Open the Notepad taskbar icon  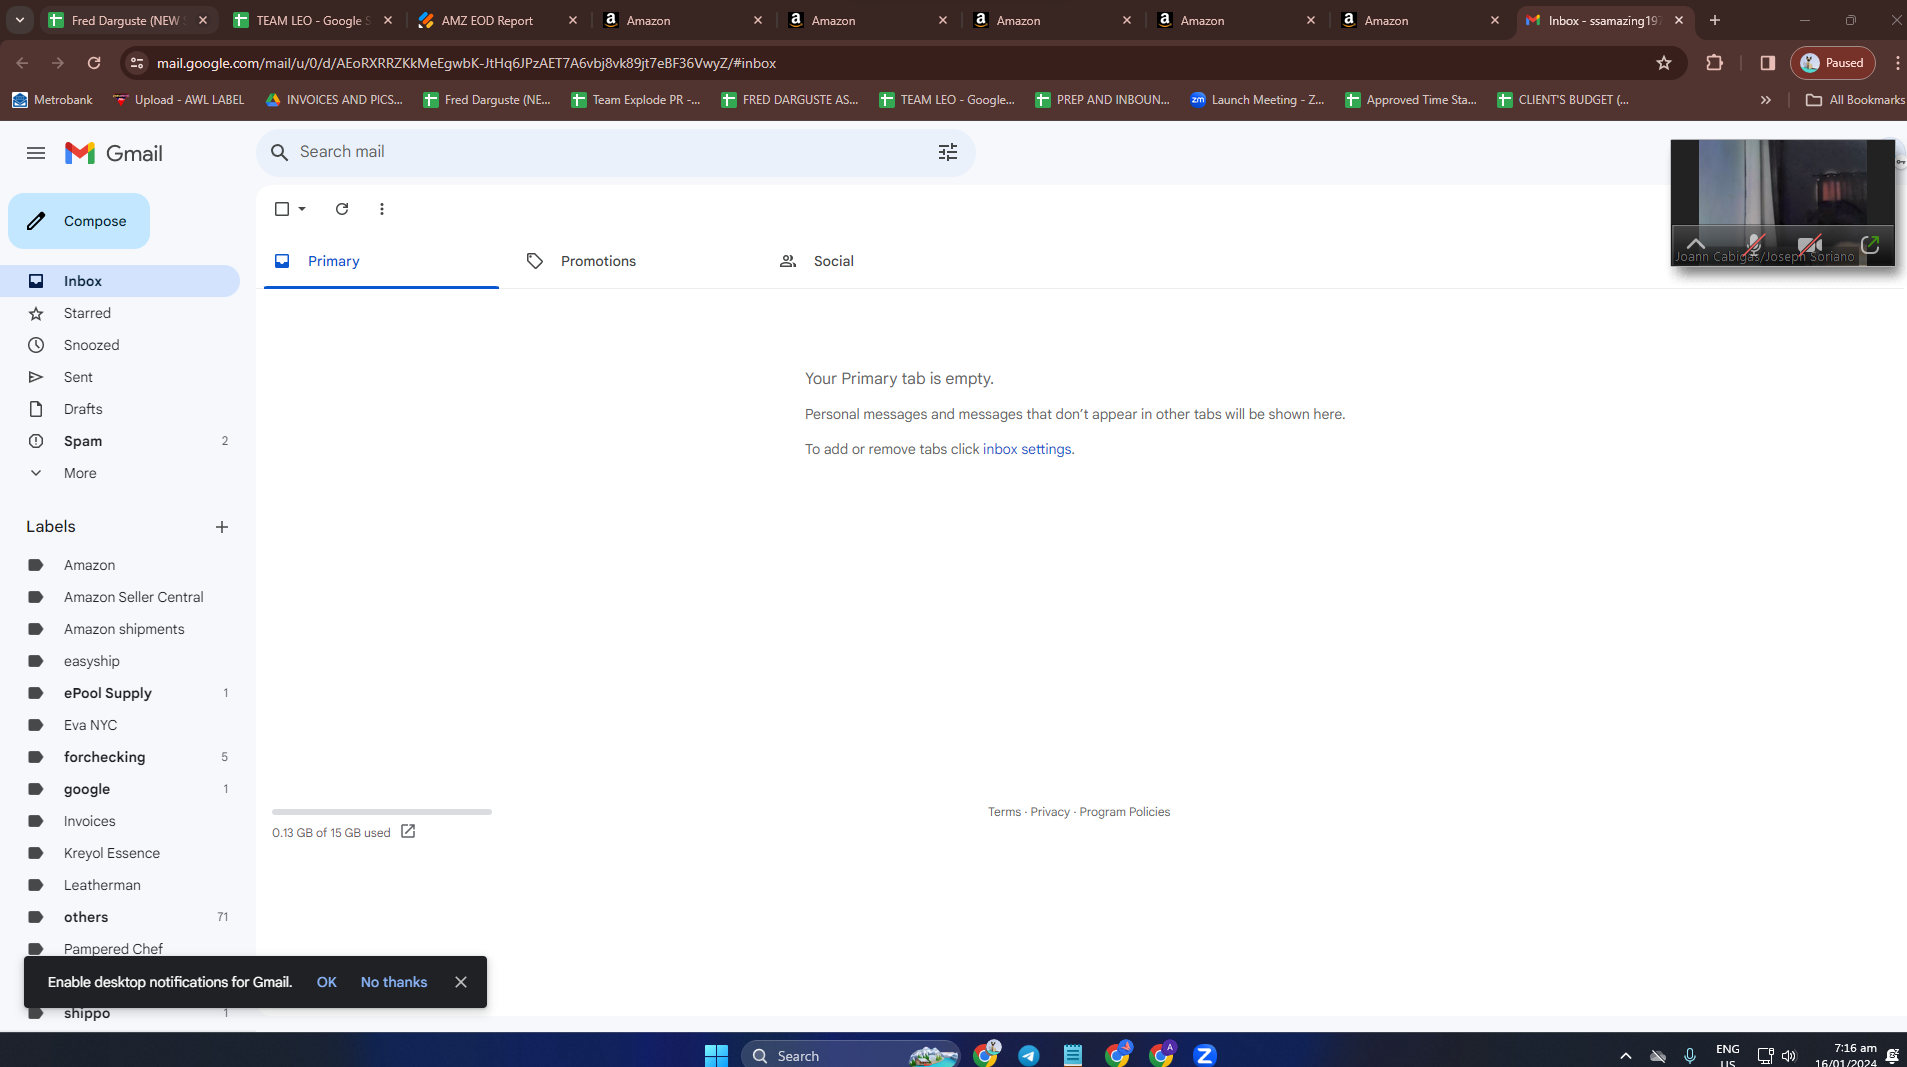1073,1055
